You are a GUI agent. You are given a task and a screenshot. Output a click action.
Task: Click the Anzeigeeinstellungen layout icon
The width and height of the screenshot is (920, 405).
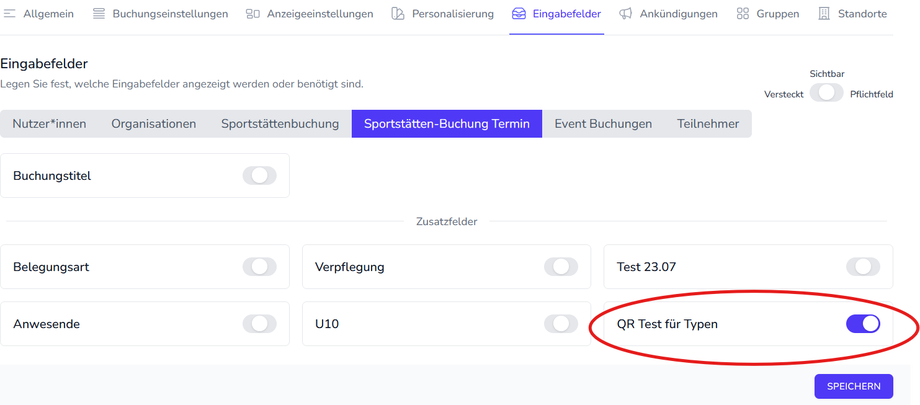coord(253,14)
